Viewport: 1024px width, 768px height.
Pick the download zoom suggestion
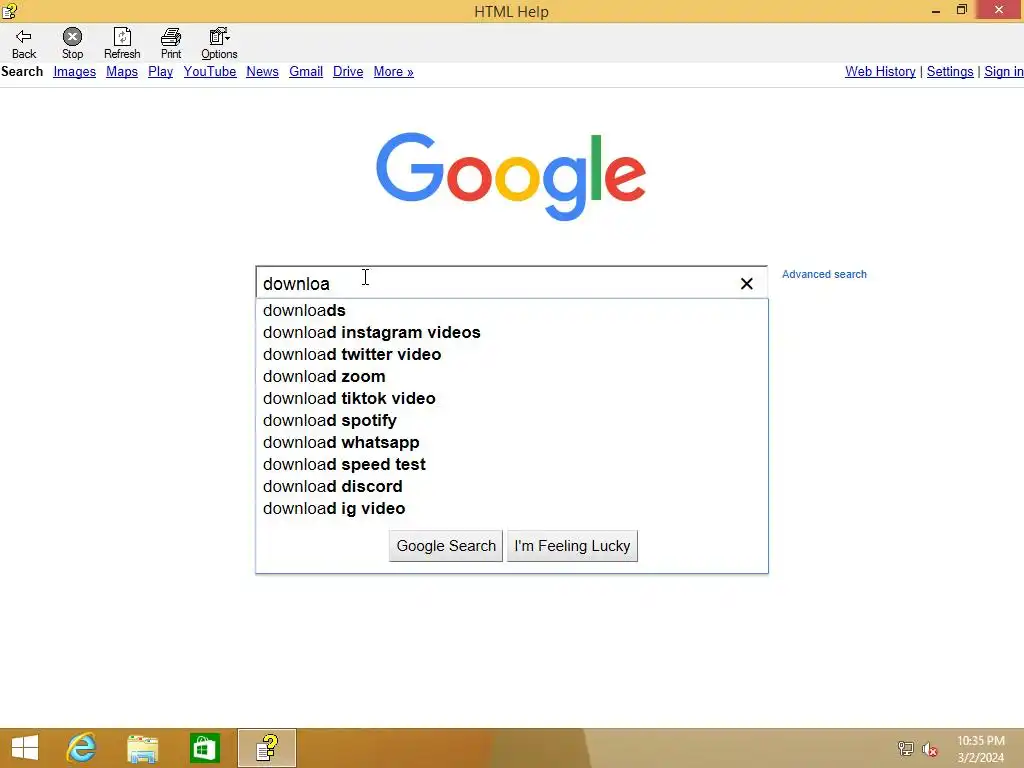pyautogui.click(x=512, y=377)
